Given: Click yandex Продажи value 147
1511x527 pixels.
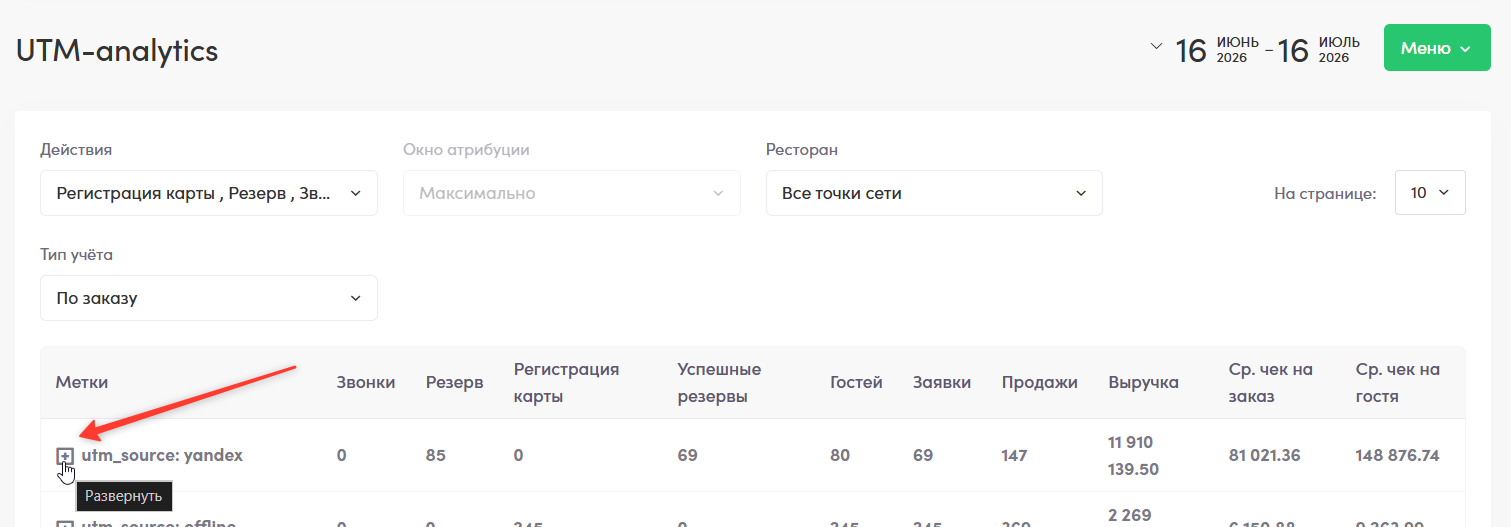Looking at the screenshot, I should tap(1015, 456).
